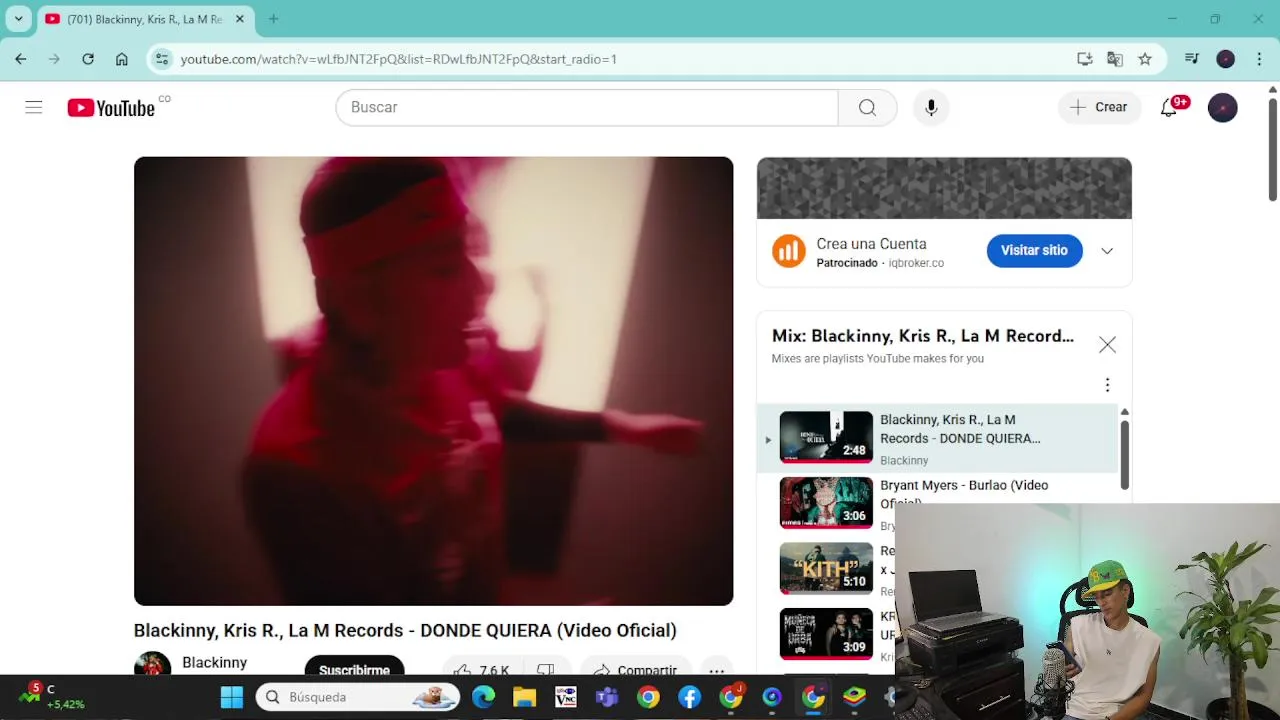The image size is (1280, 720).
Task: Open the Blackinny channel name link
Action: coord(214,662)
